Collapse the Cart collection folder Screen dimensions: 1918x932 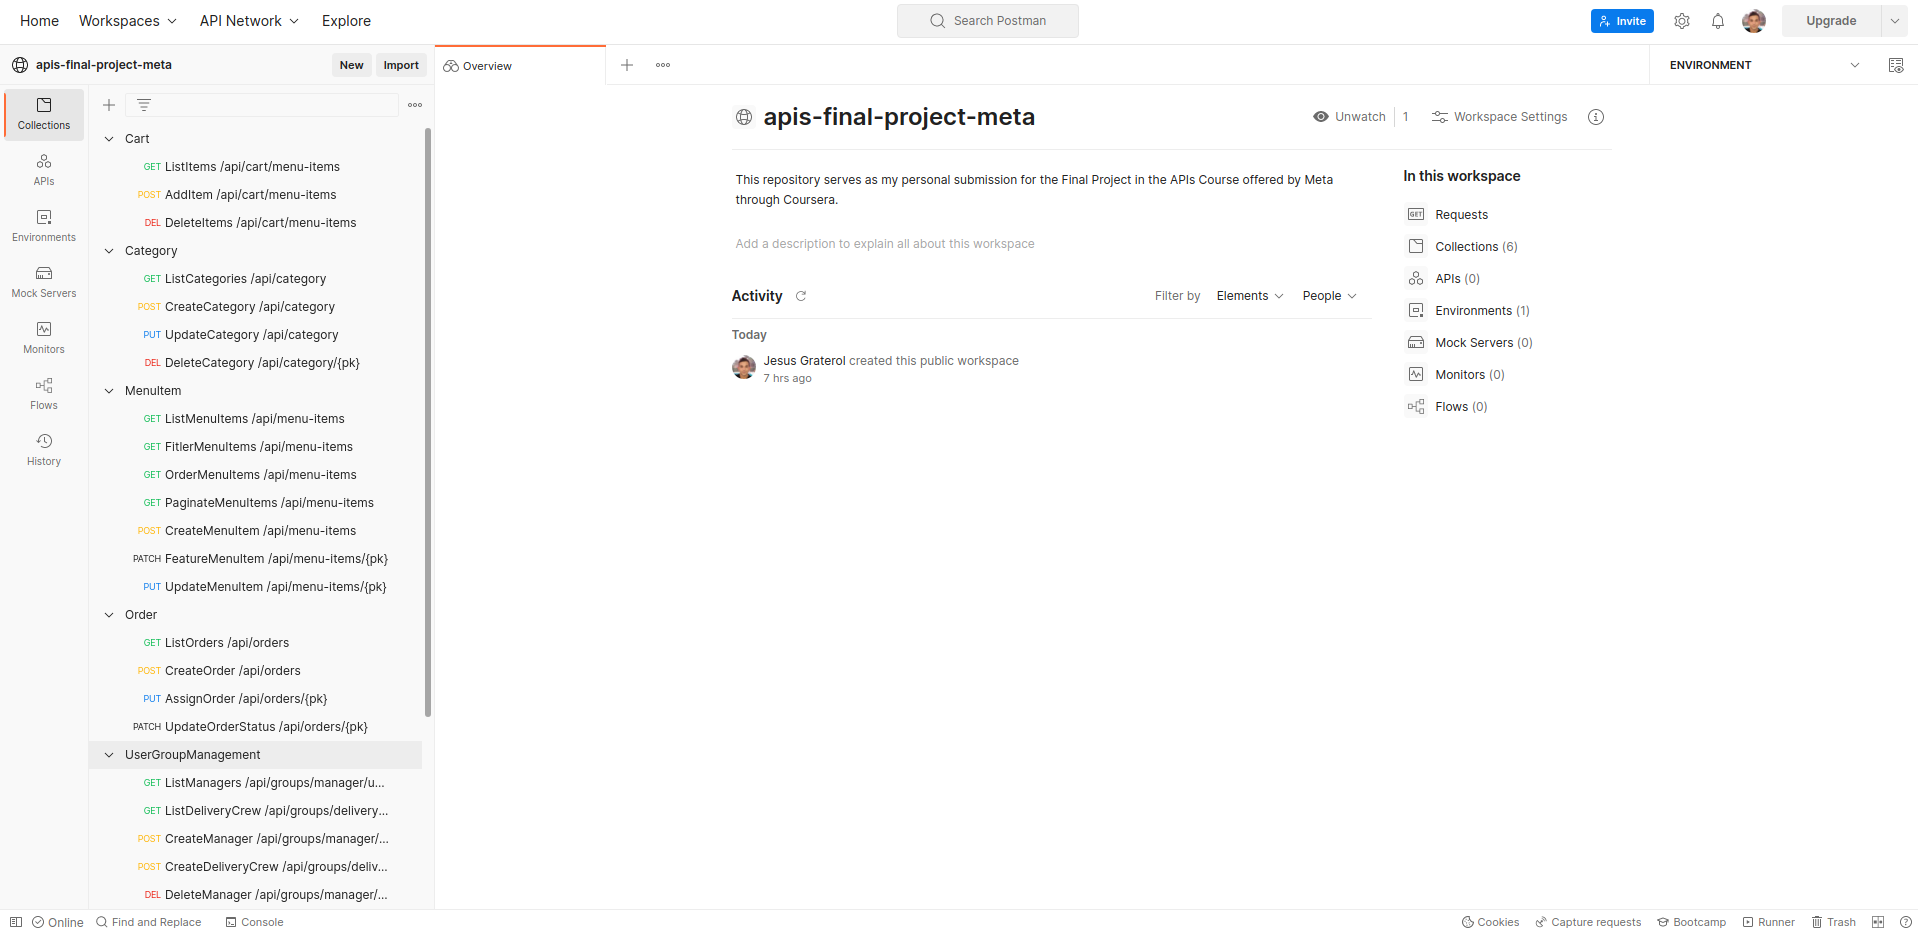pyautogui.click(x=109, y=139)
